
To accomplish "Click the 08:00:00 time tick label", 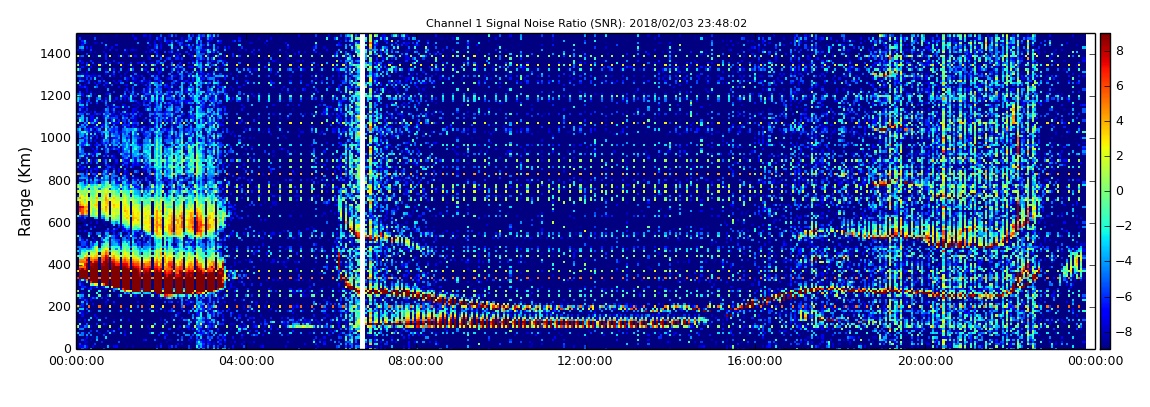I will click(414, 361).
